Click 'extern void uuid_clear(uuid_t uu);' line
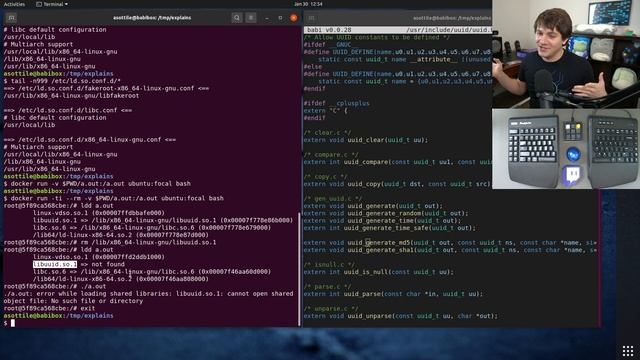 [x=366, y=140]
